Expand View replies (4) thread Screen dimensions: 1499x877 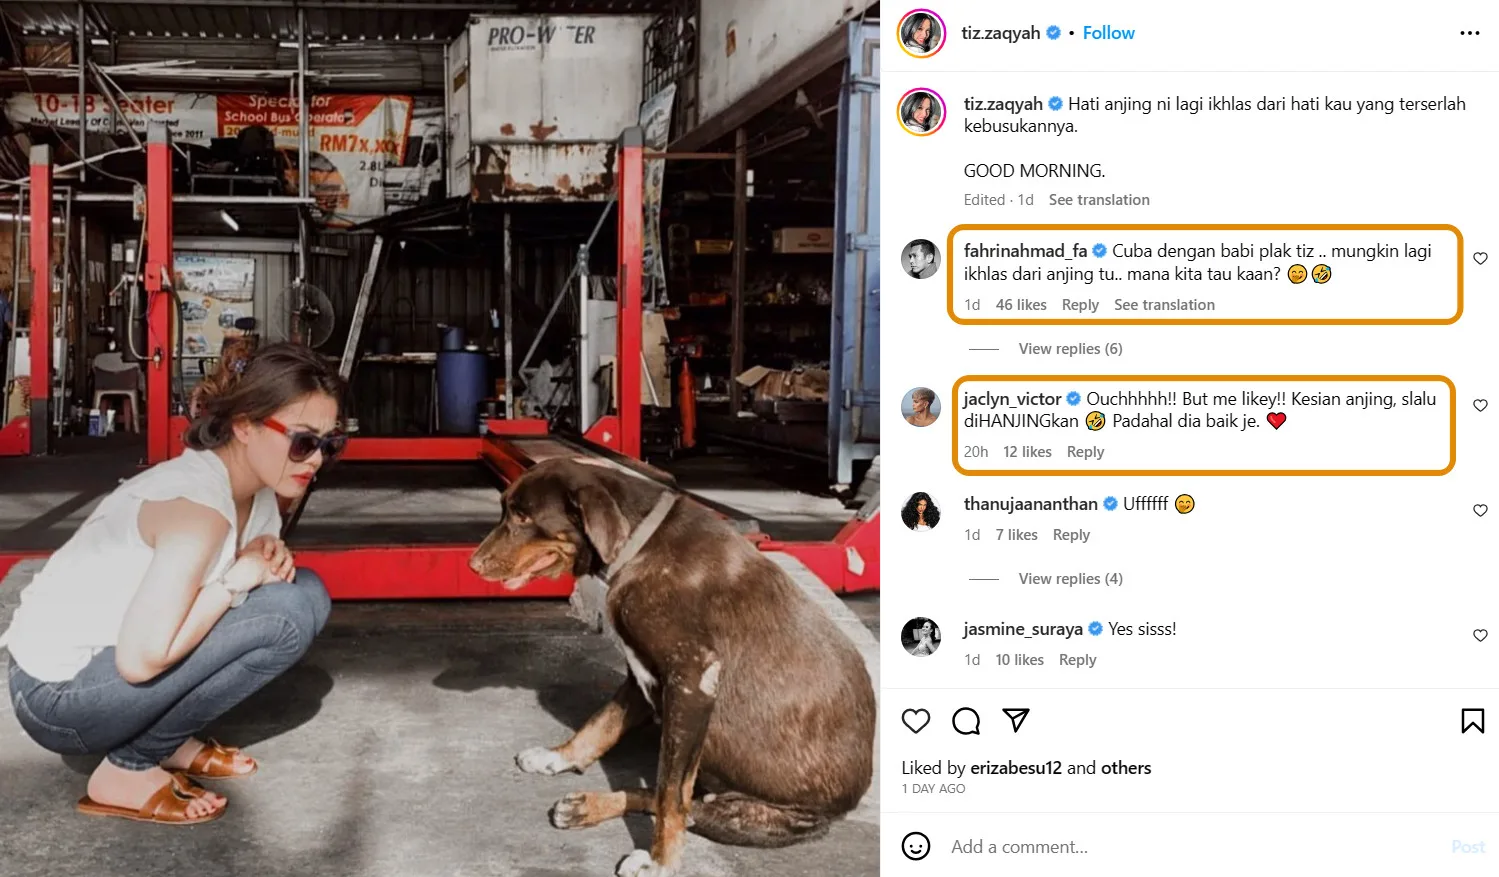pos(1070,579)
